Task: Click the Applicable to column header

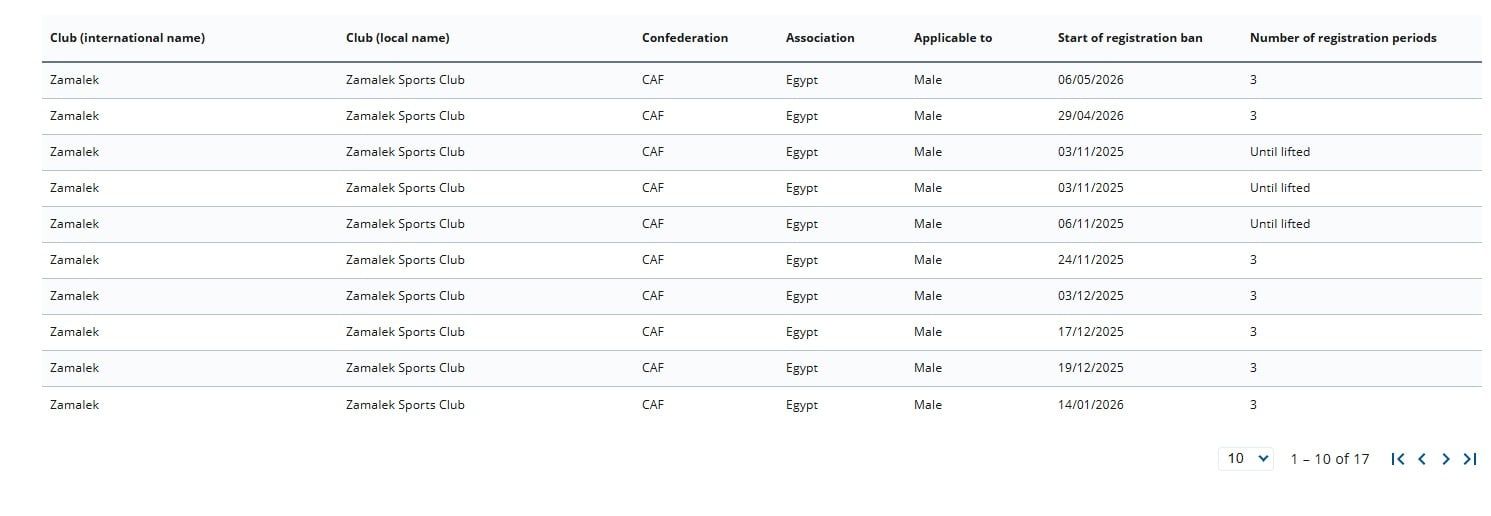Action: coord(953,38)
